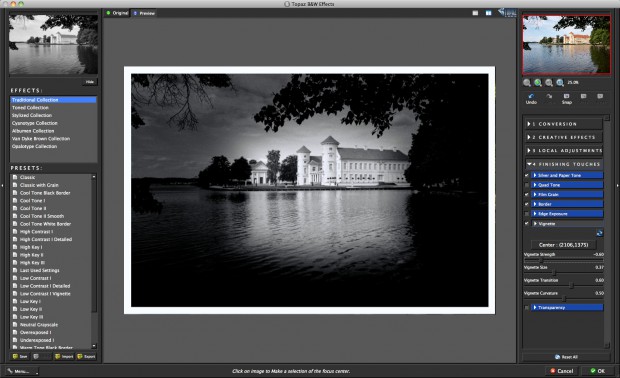Click the right panel collapse arrow
This screenshot has height=378, width=620.
[x=617, y=185]
